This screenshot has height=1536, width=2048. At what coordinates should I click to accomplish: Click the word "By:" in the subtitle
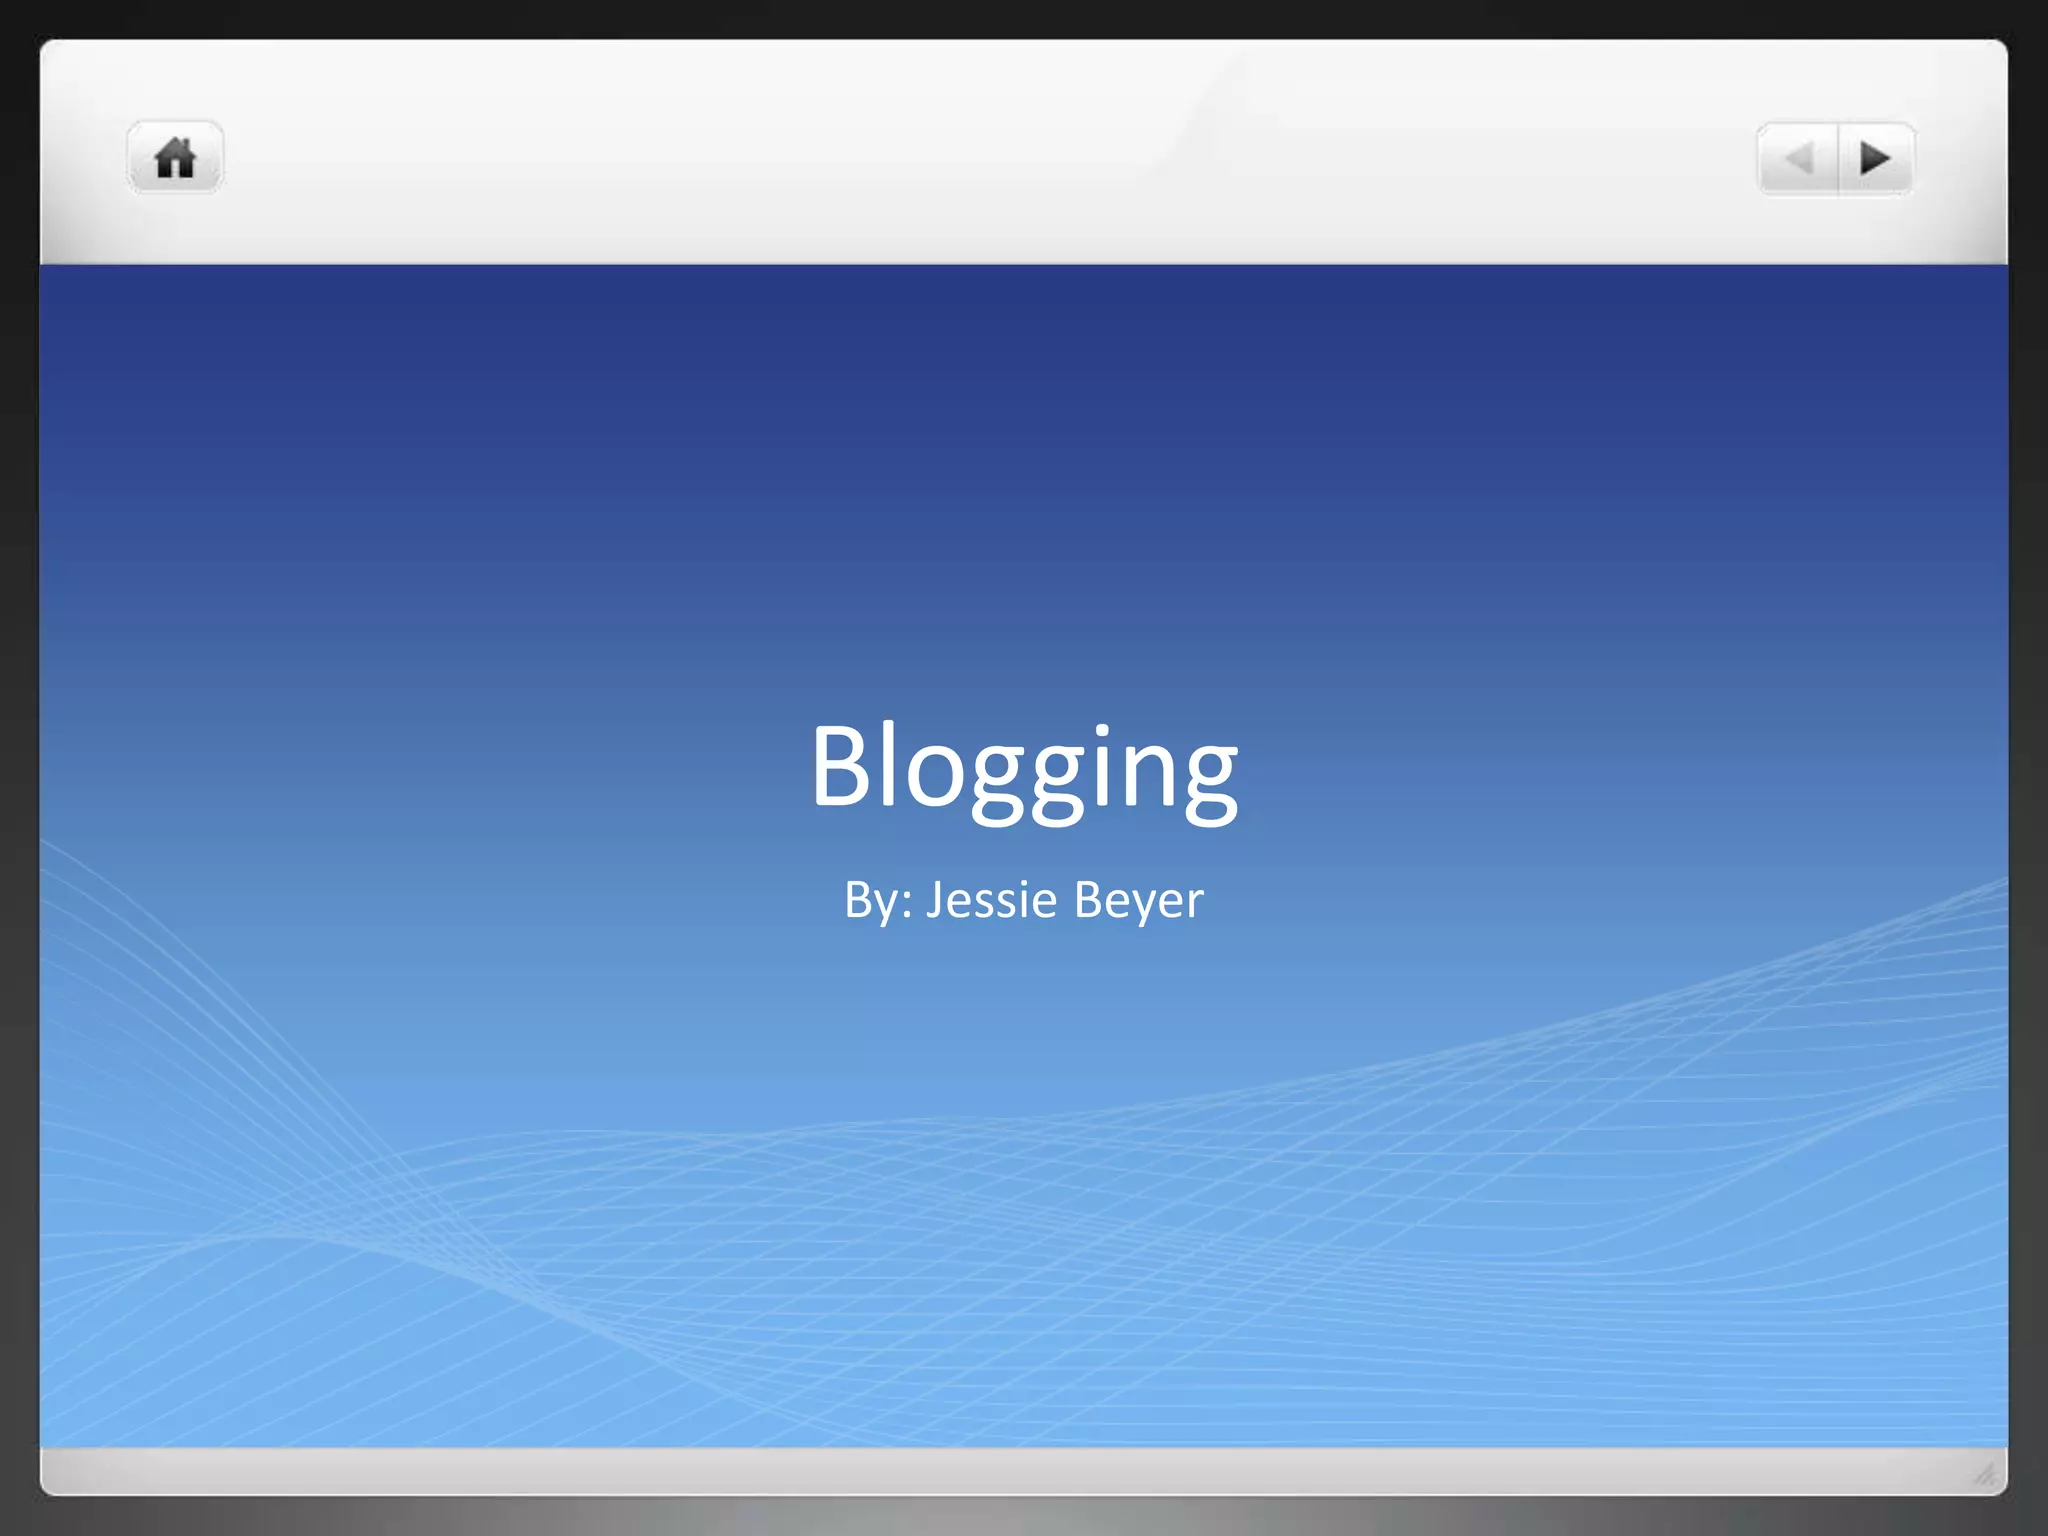tap(877, 899)
